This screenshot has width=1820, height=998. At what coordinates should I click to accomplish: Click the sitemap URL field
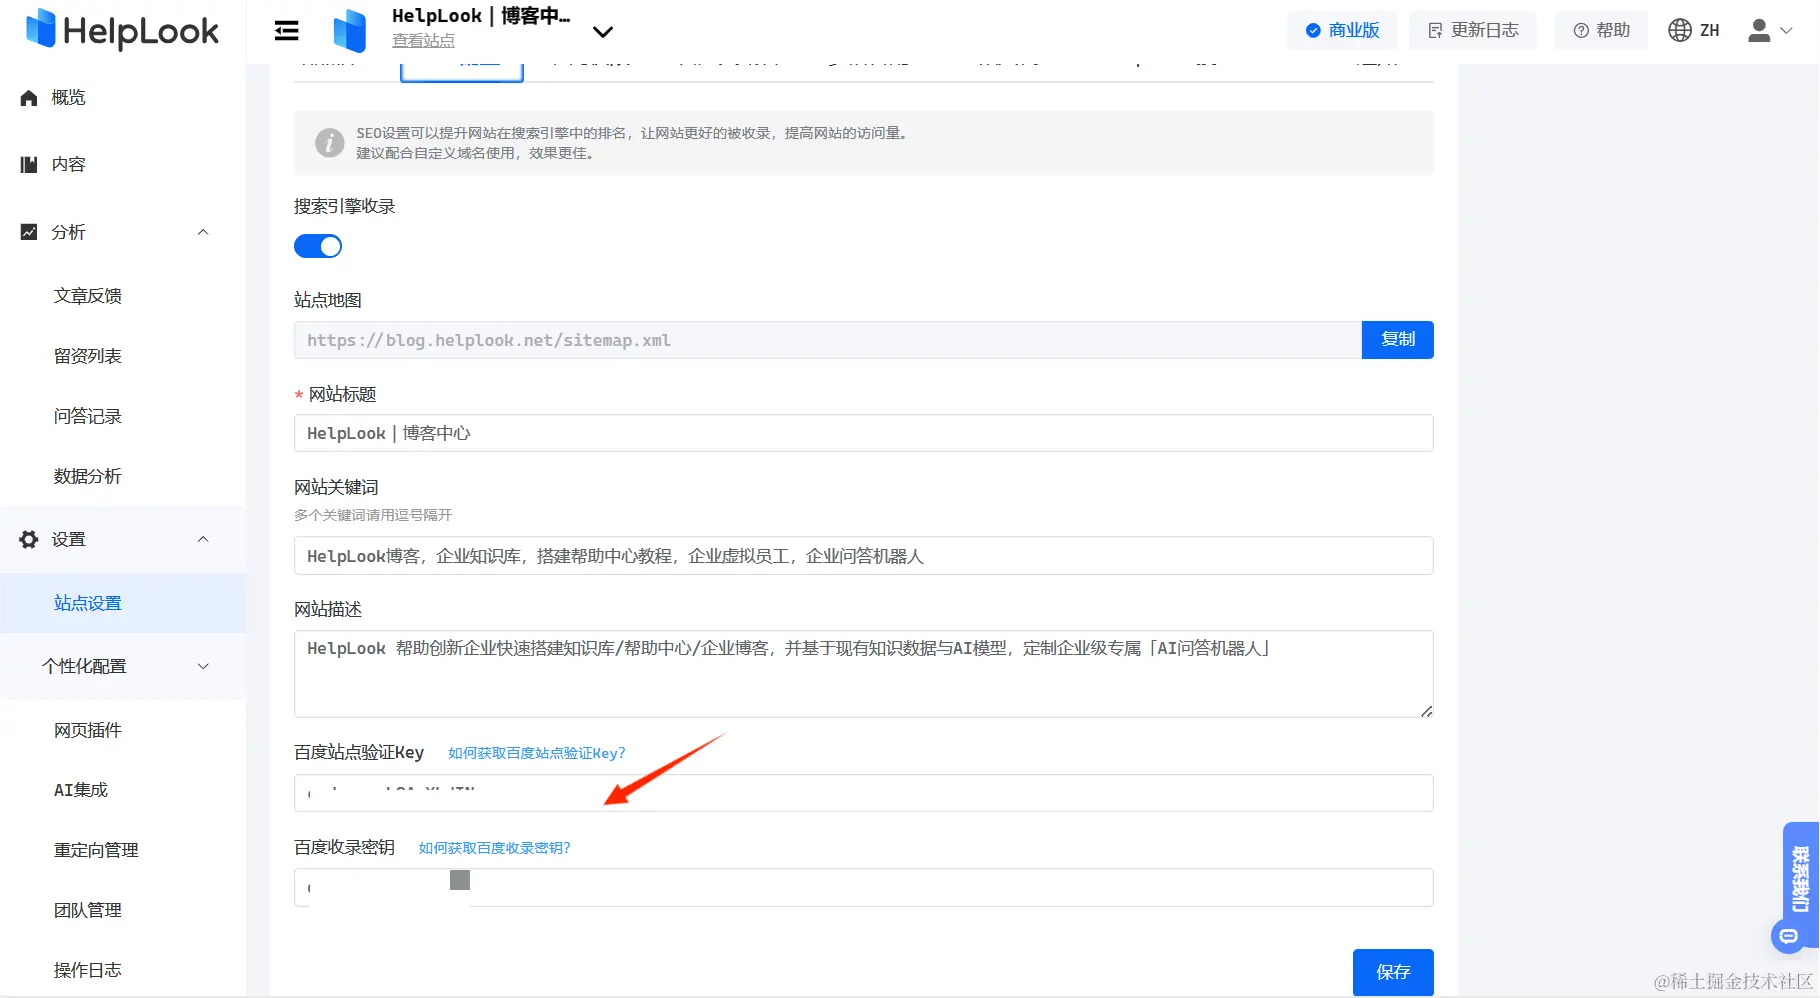828,340
